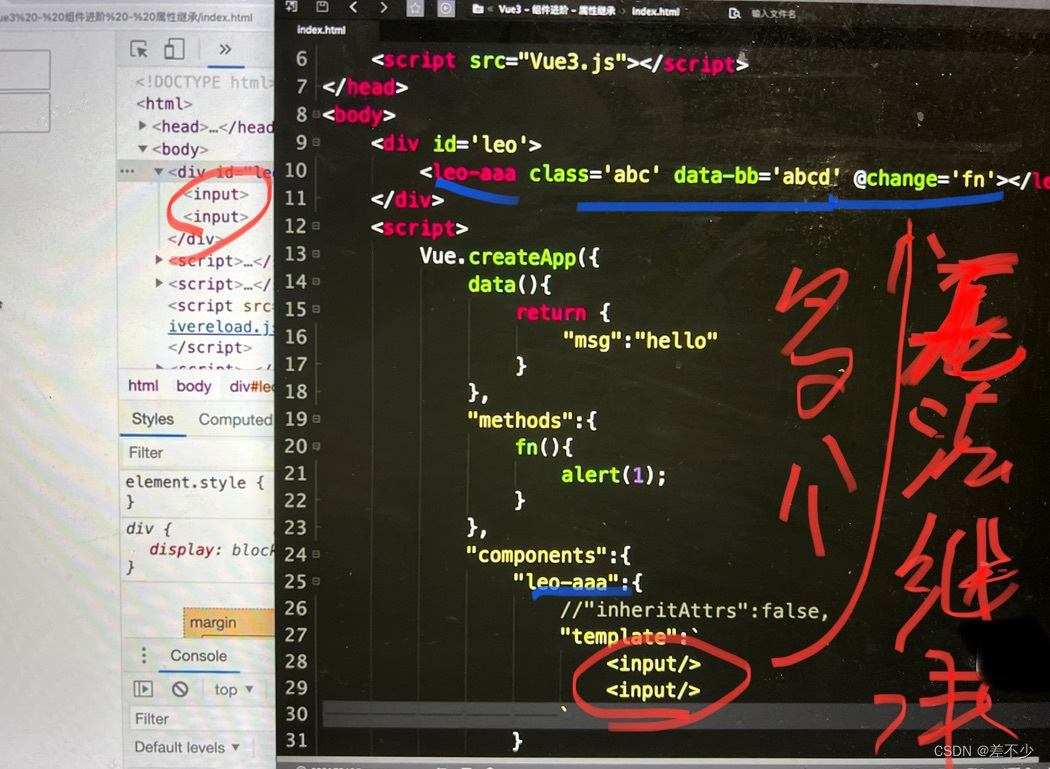Viewport: 1050px width, 769px height.
Task: Toggle code folding on editor line 19
Action: pyautogui.click(x=317, y=419)
